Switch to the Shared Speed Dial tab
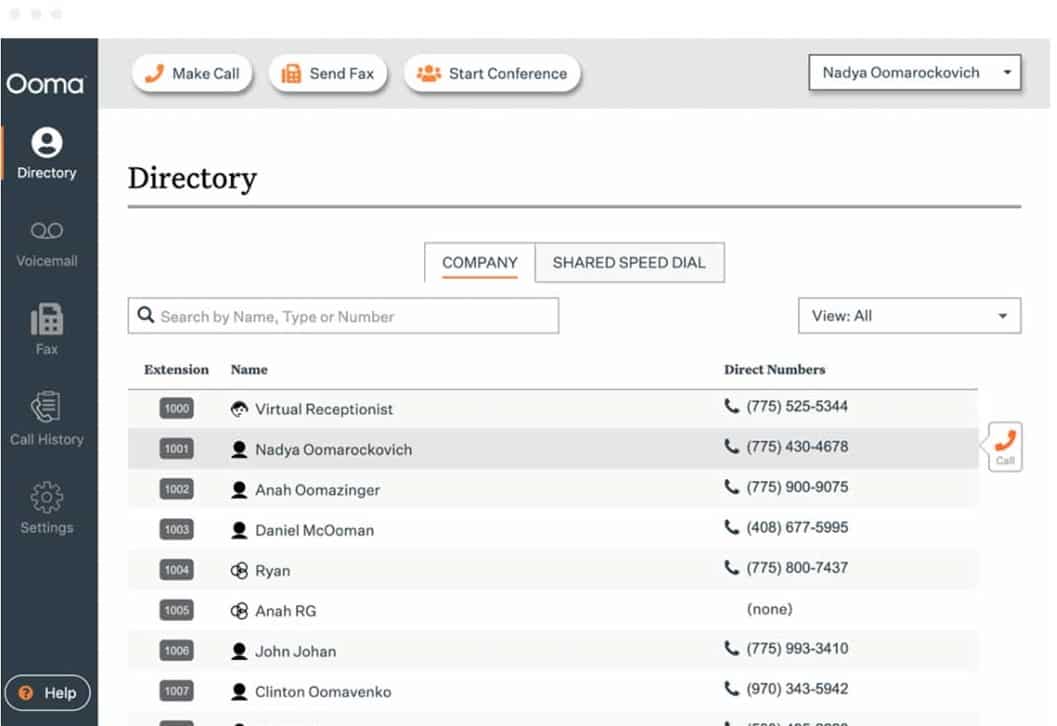This screenshot has width=1057, height=726. point(629,263)
